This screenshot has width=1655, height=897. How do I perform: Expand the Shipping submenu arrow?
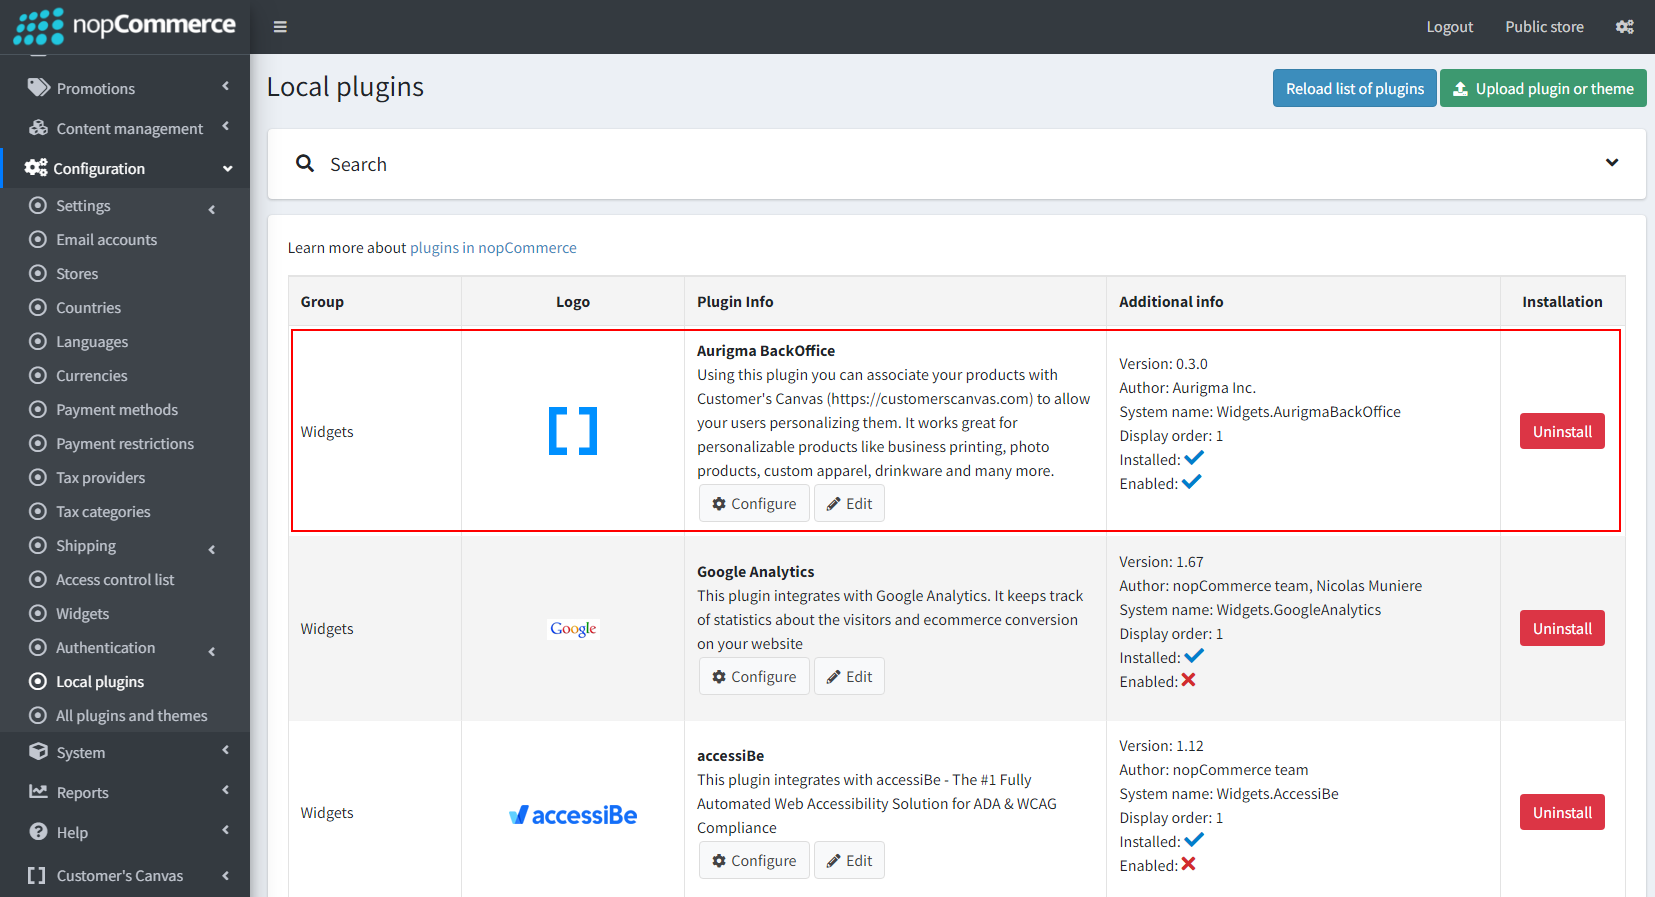click(212, 550)
